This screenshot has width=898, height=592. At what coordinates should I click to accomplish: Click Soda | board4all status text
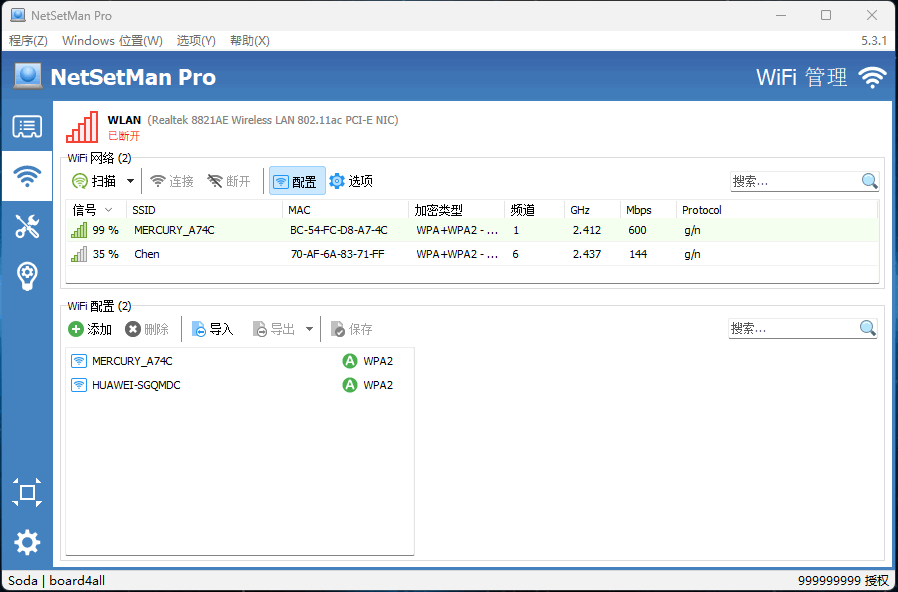tap(57, 581)
